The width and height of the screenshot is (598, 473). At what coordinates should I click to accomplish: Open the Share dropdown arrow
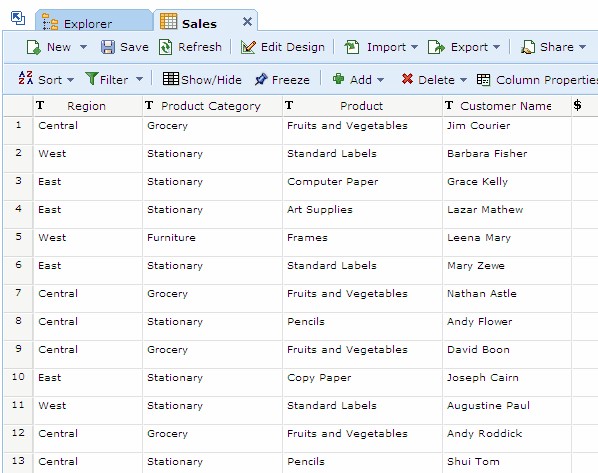coord(582,47)
